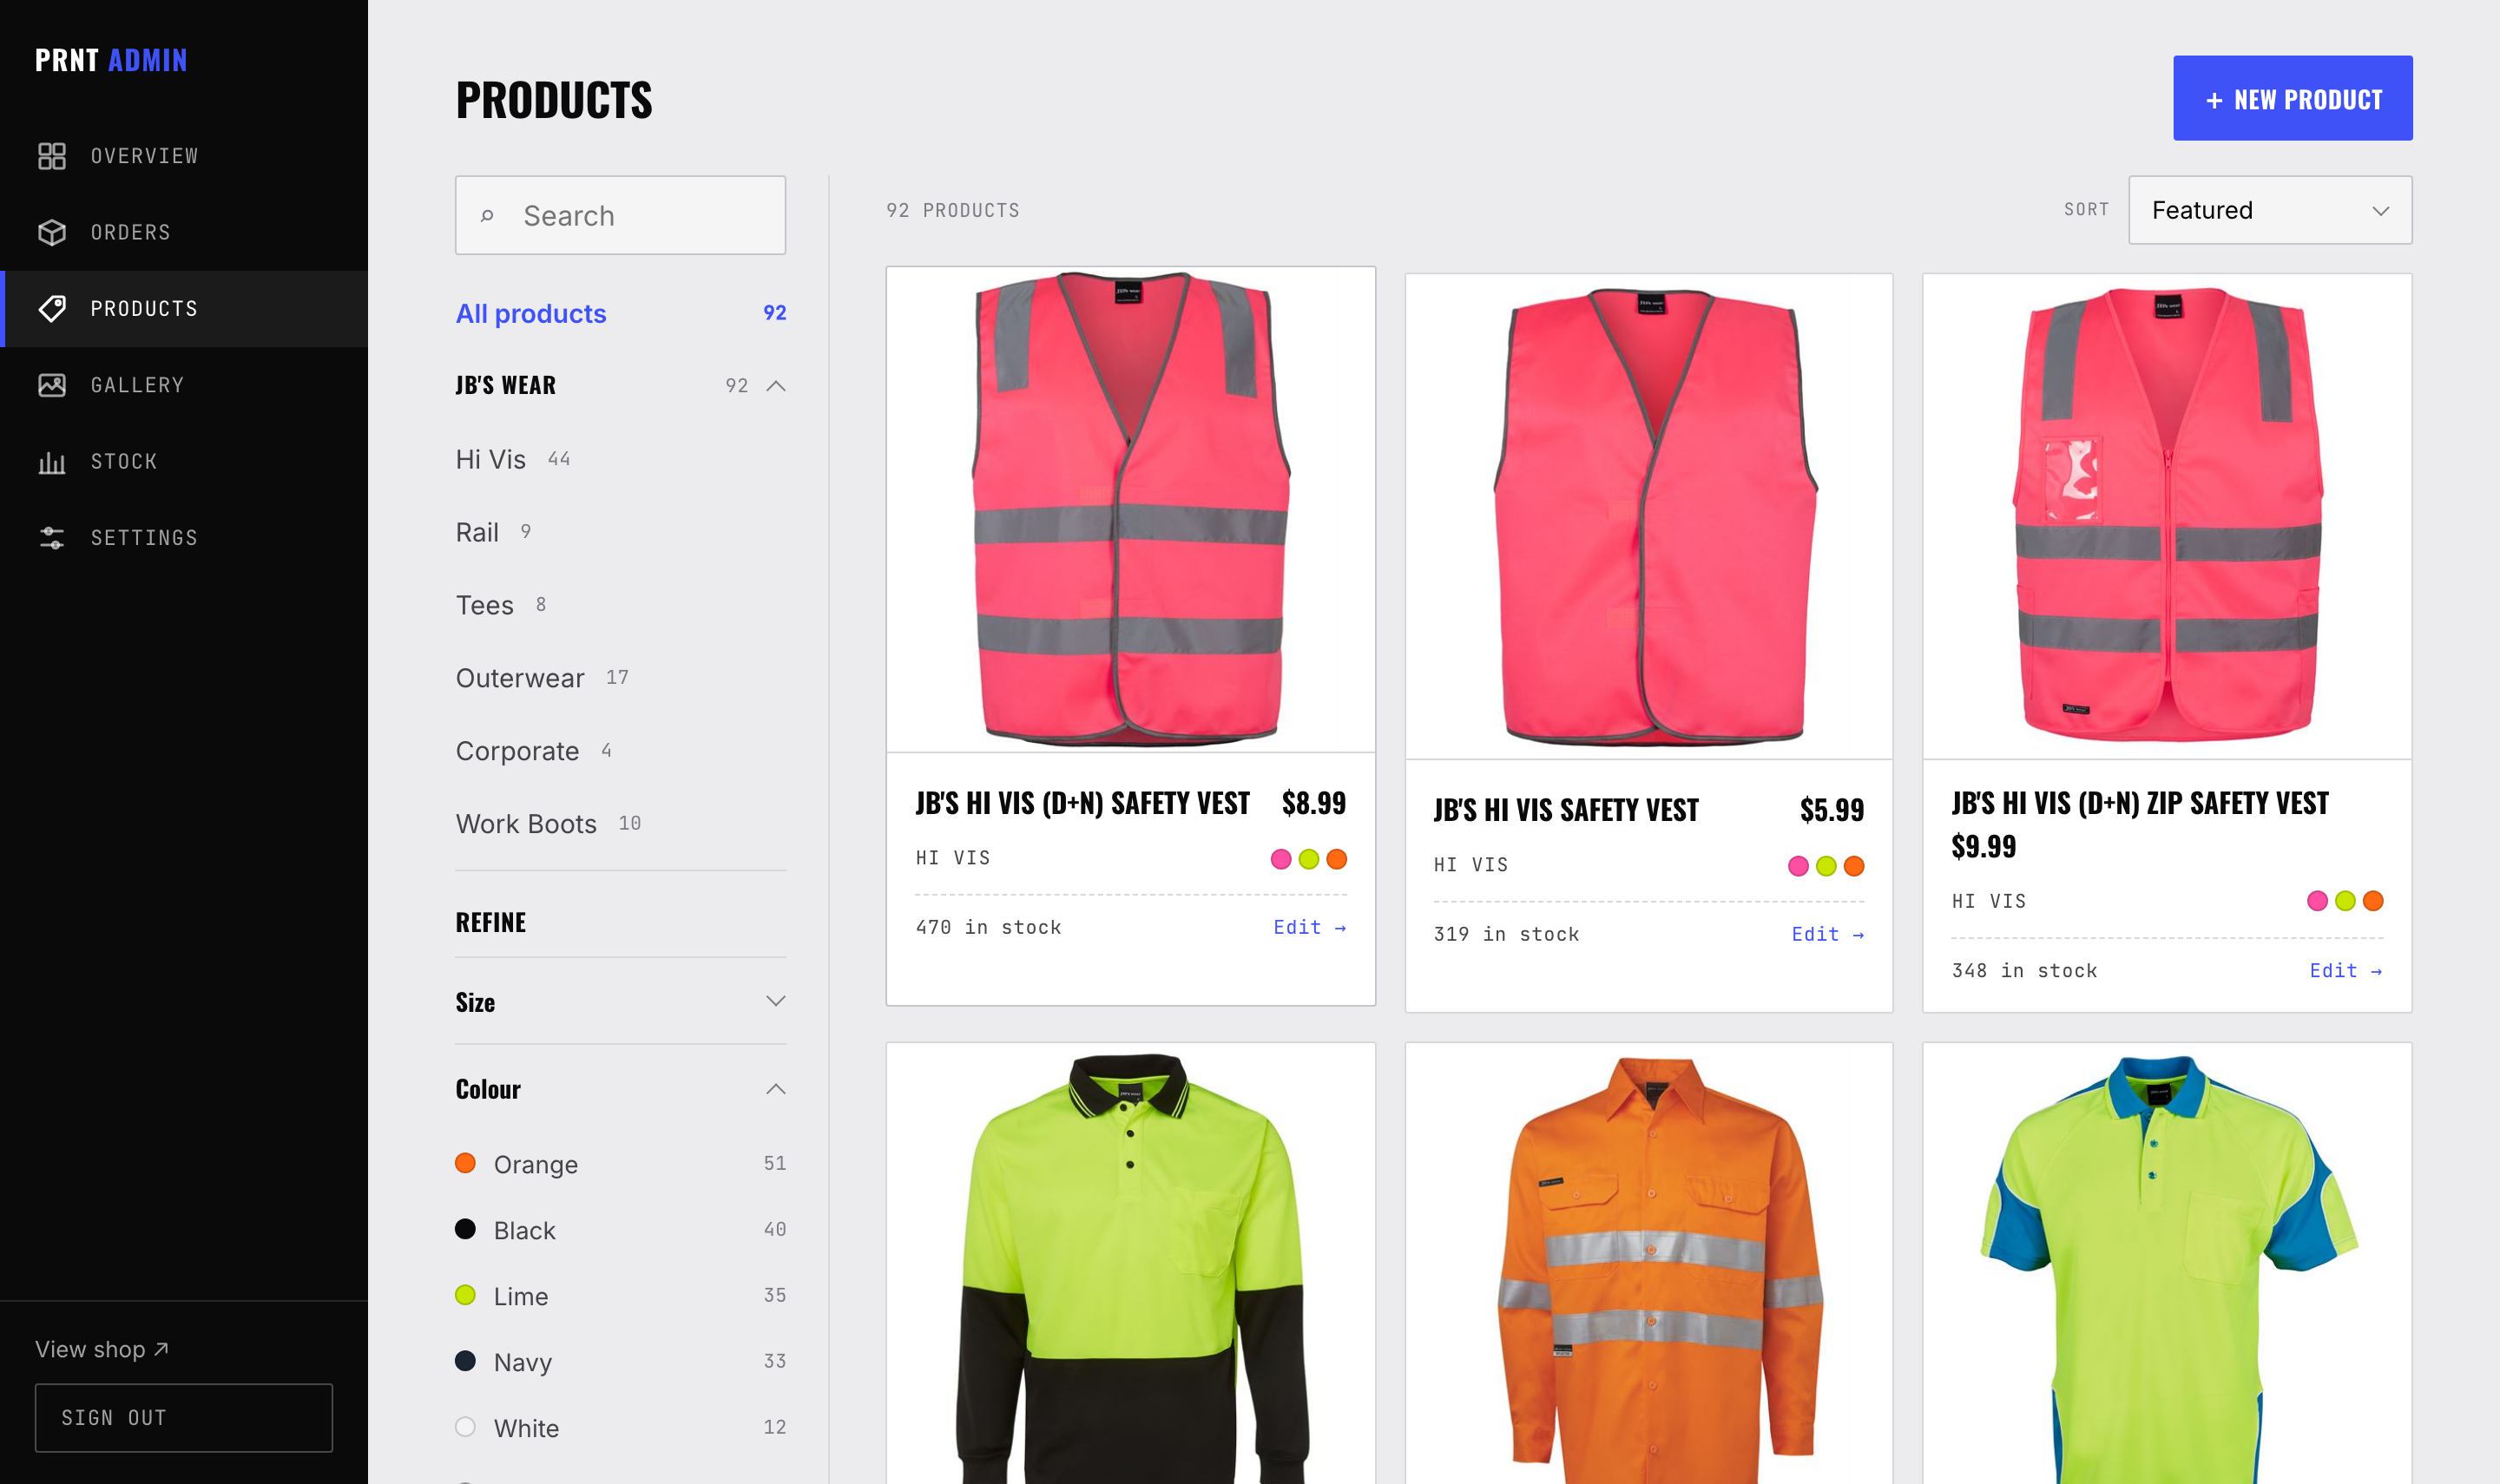Filter by Lime colour option
Viewport: 2500px width, 1484px height.
click(620, 1296)
